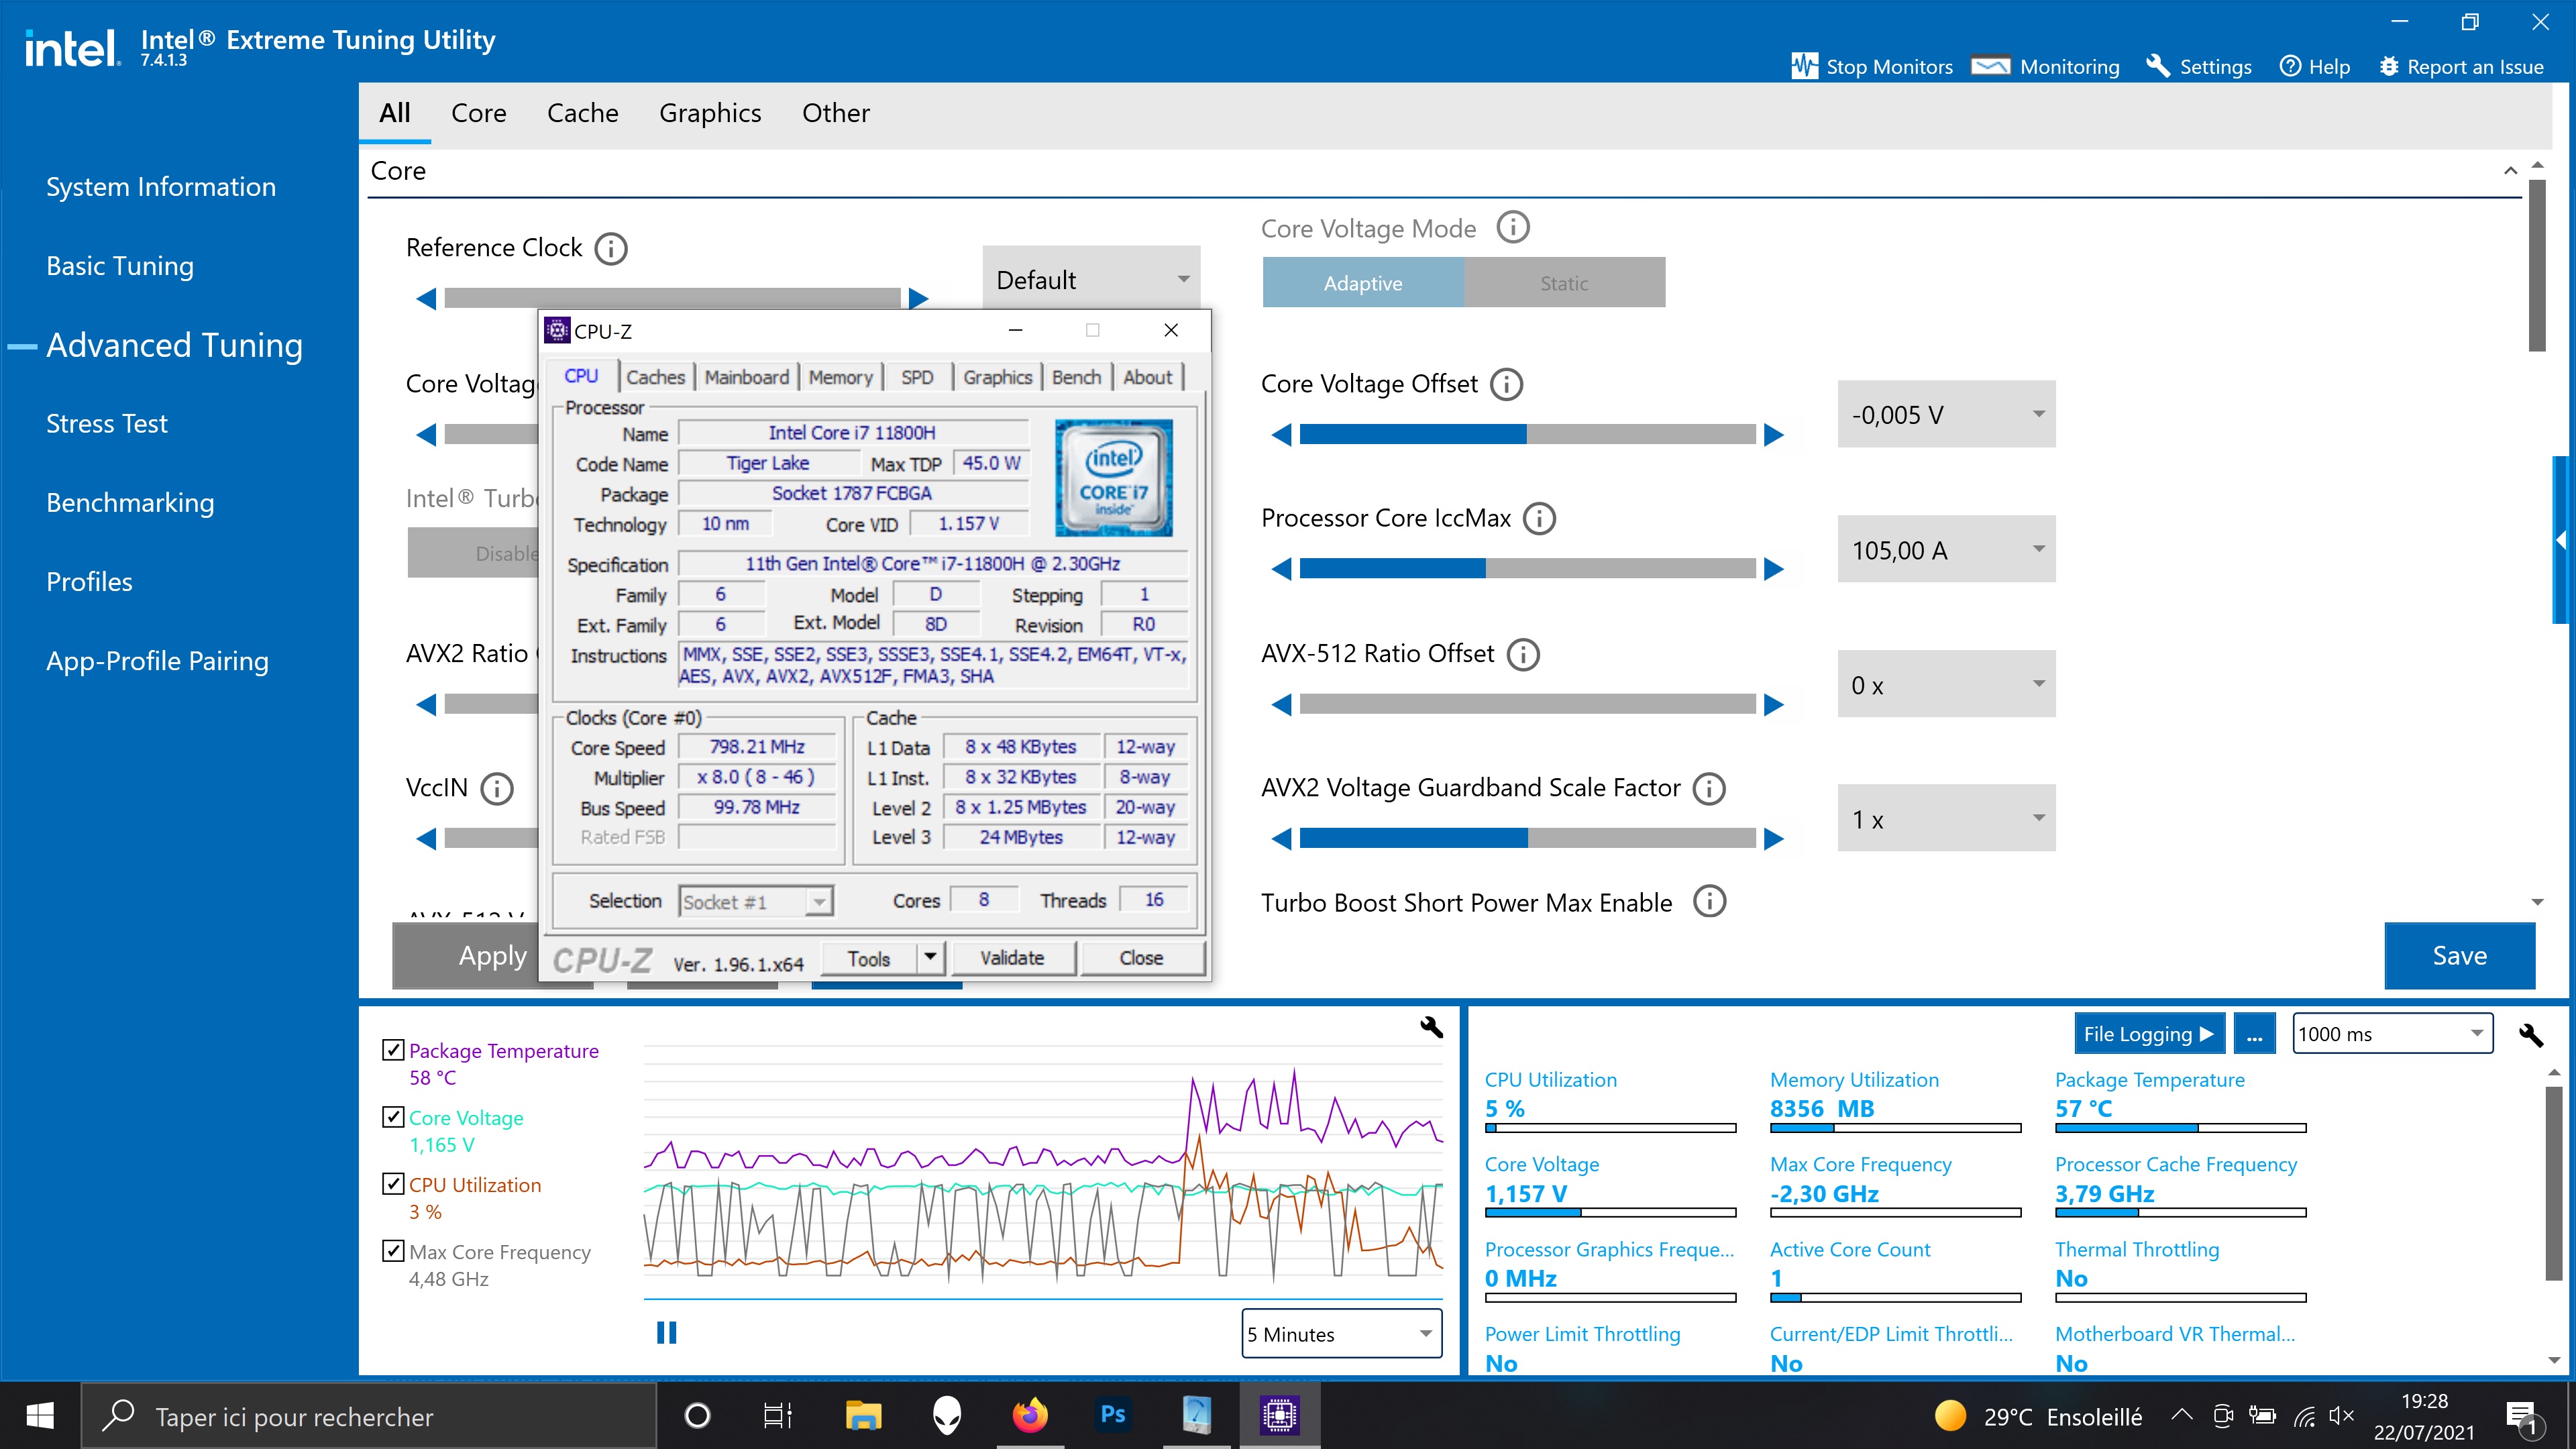Click the file logging ellipsis button
The width and height of the screenshot is (2576, 1449).
pyautogui.click(x=2254, y=1034)
